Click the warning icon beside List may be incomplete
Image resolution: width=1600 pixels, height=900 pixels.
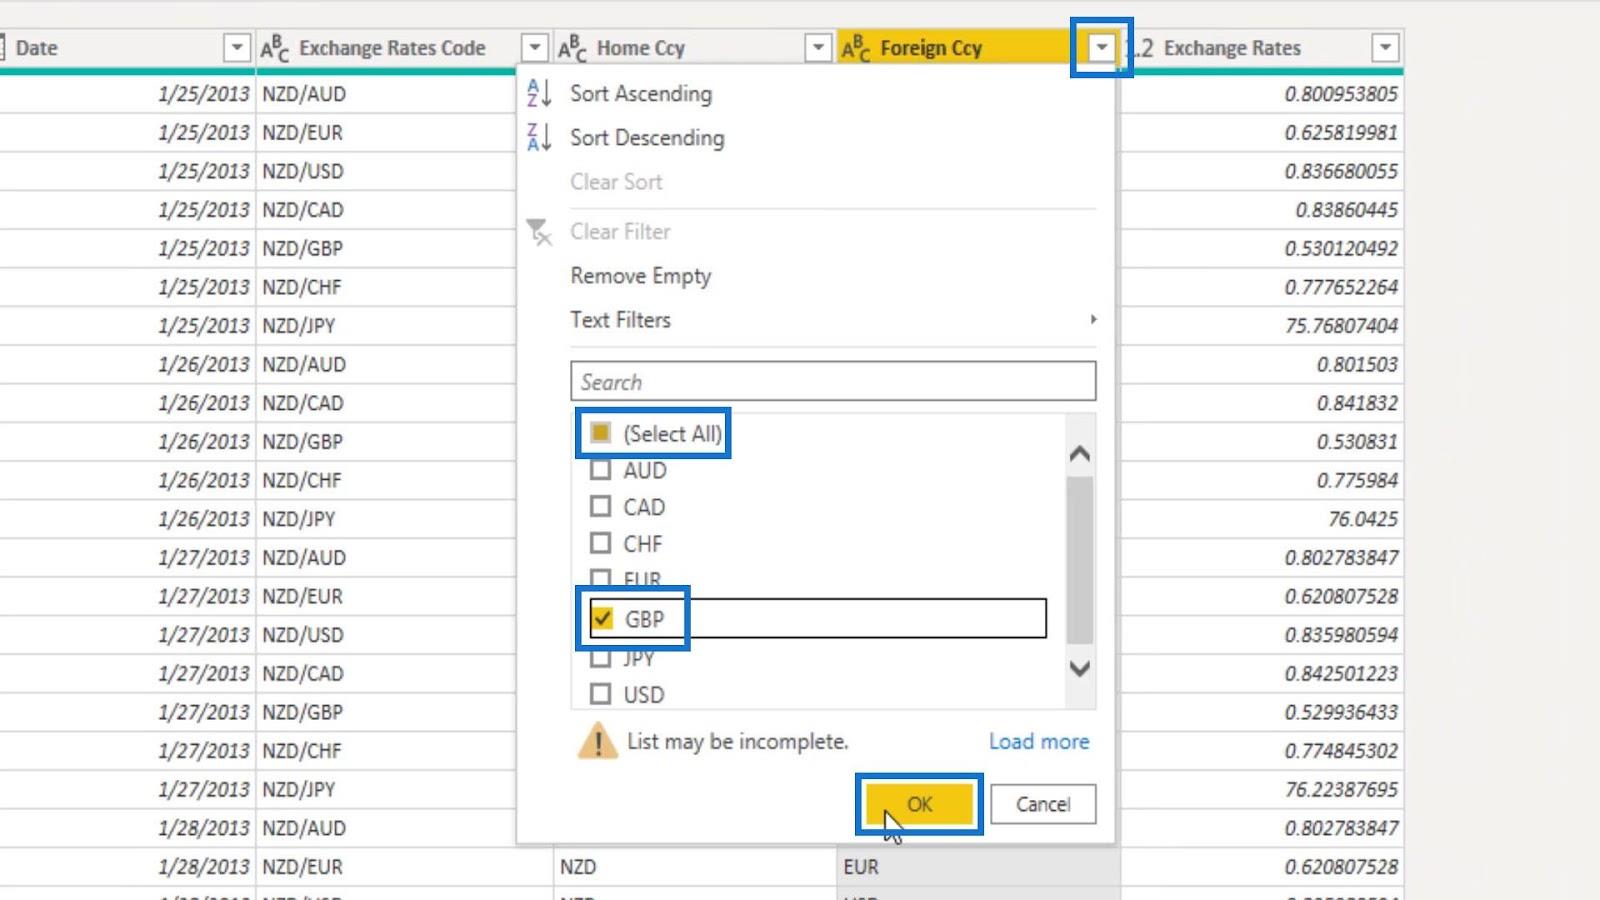pyautogui.click(x=598, y=741)
